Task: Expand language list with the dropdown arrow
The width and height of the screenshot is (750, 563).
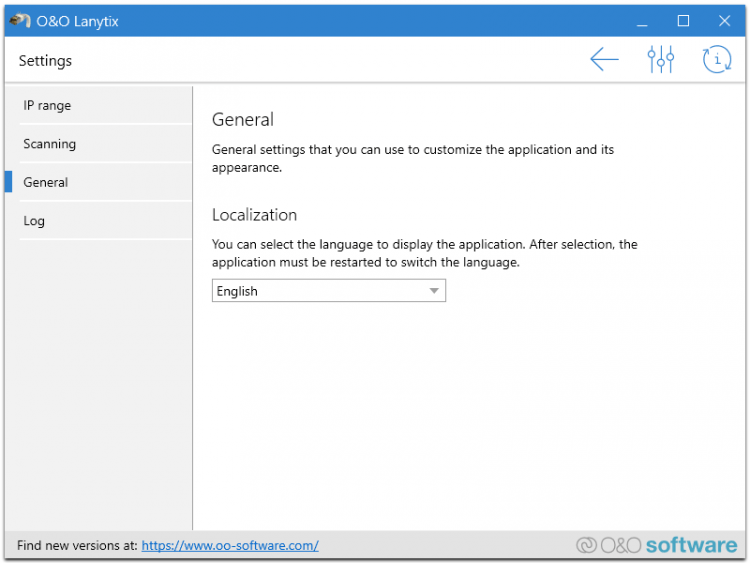Action: tap(434, 291)
